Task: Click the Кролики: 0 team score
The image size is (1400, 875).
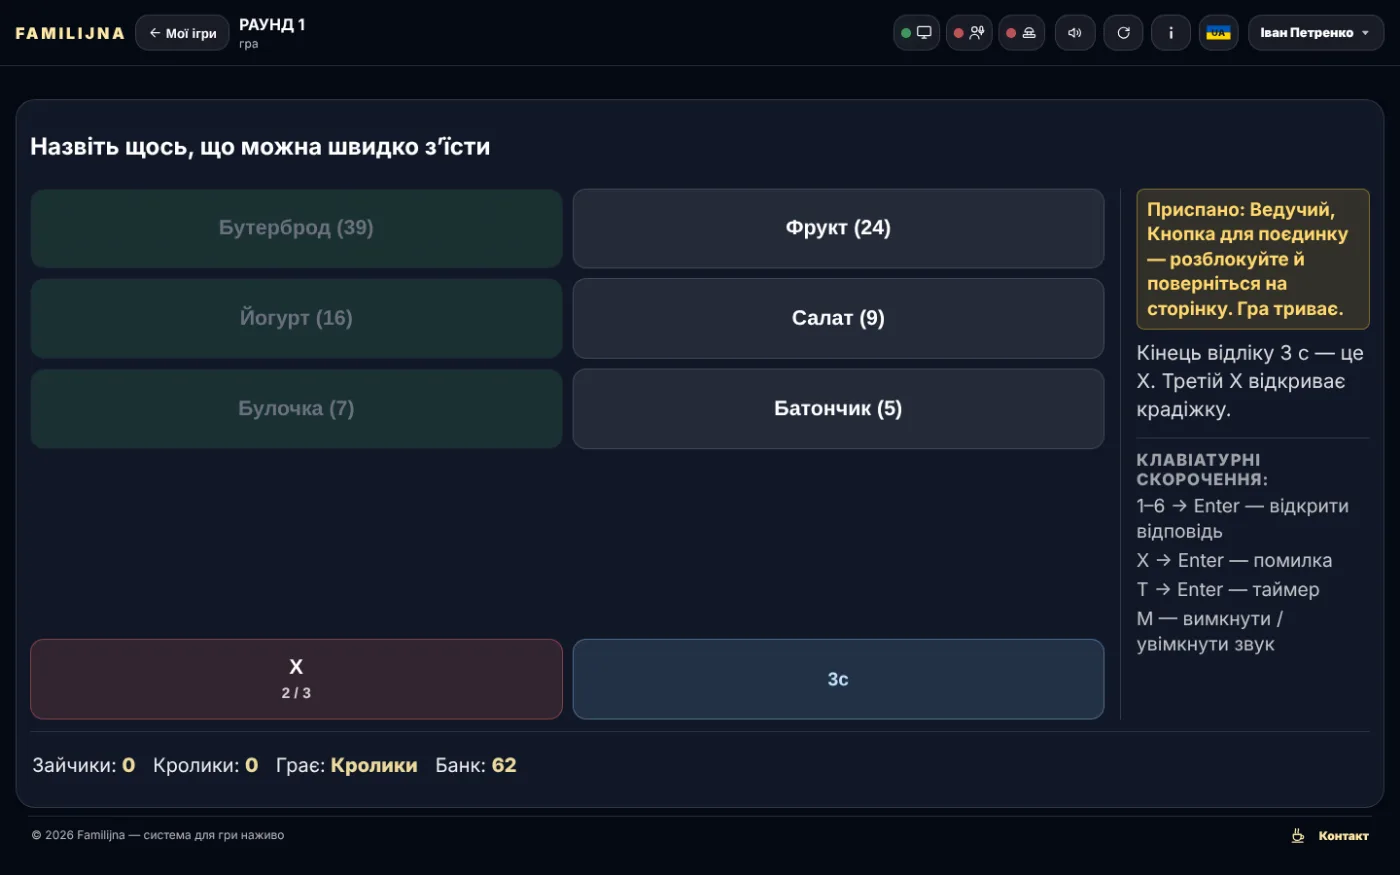Action: (x=206, y=765)
